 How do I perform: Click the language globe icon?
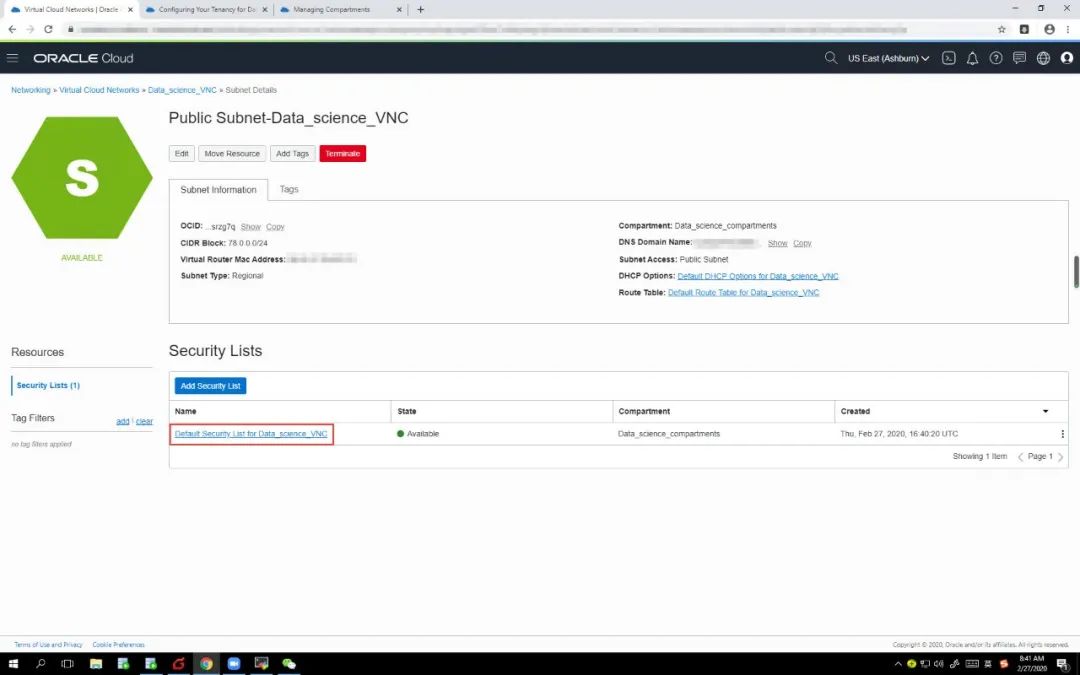(1043, 58)
